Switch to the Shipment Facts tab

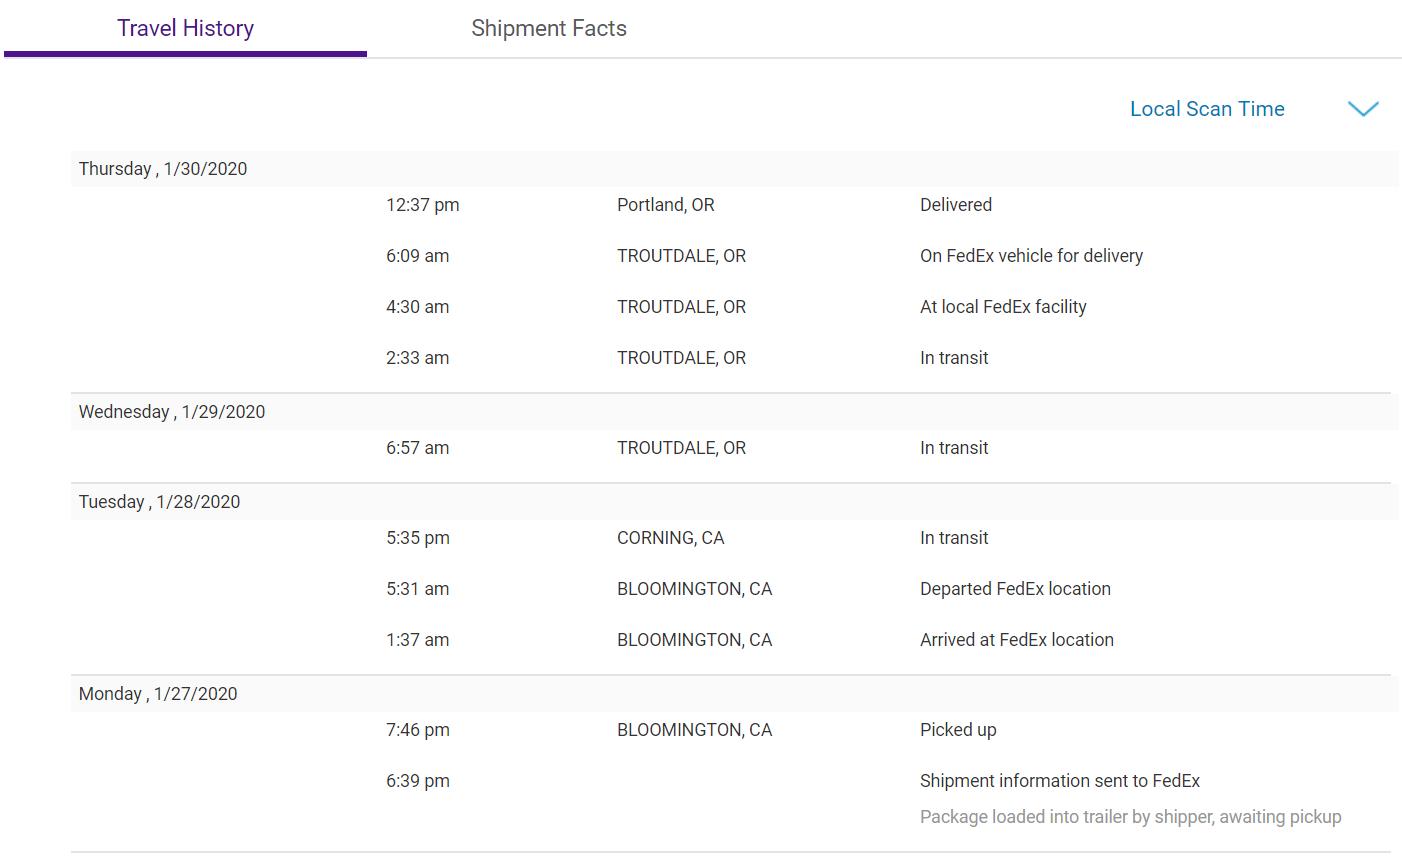[x=549, y=28]
